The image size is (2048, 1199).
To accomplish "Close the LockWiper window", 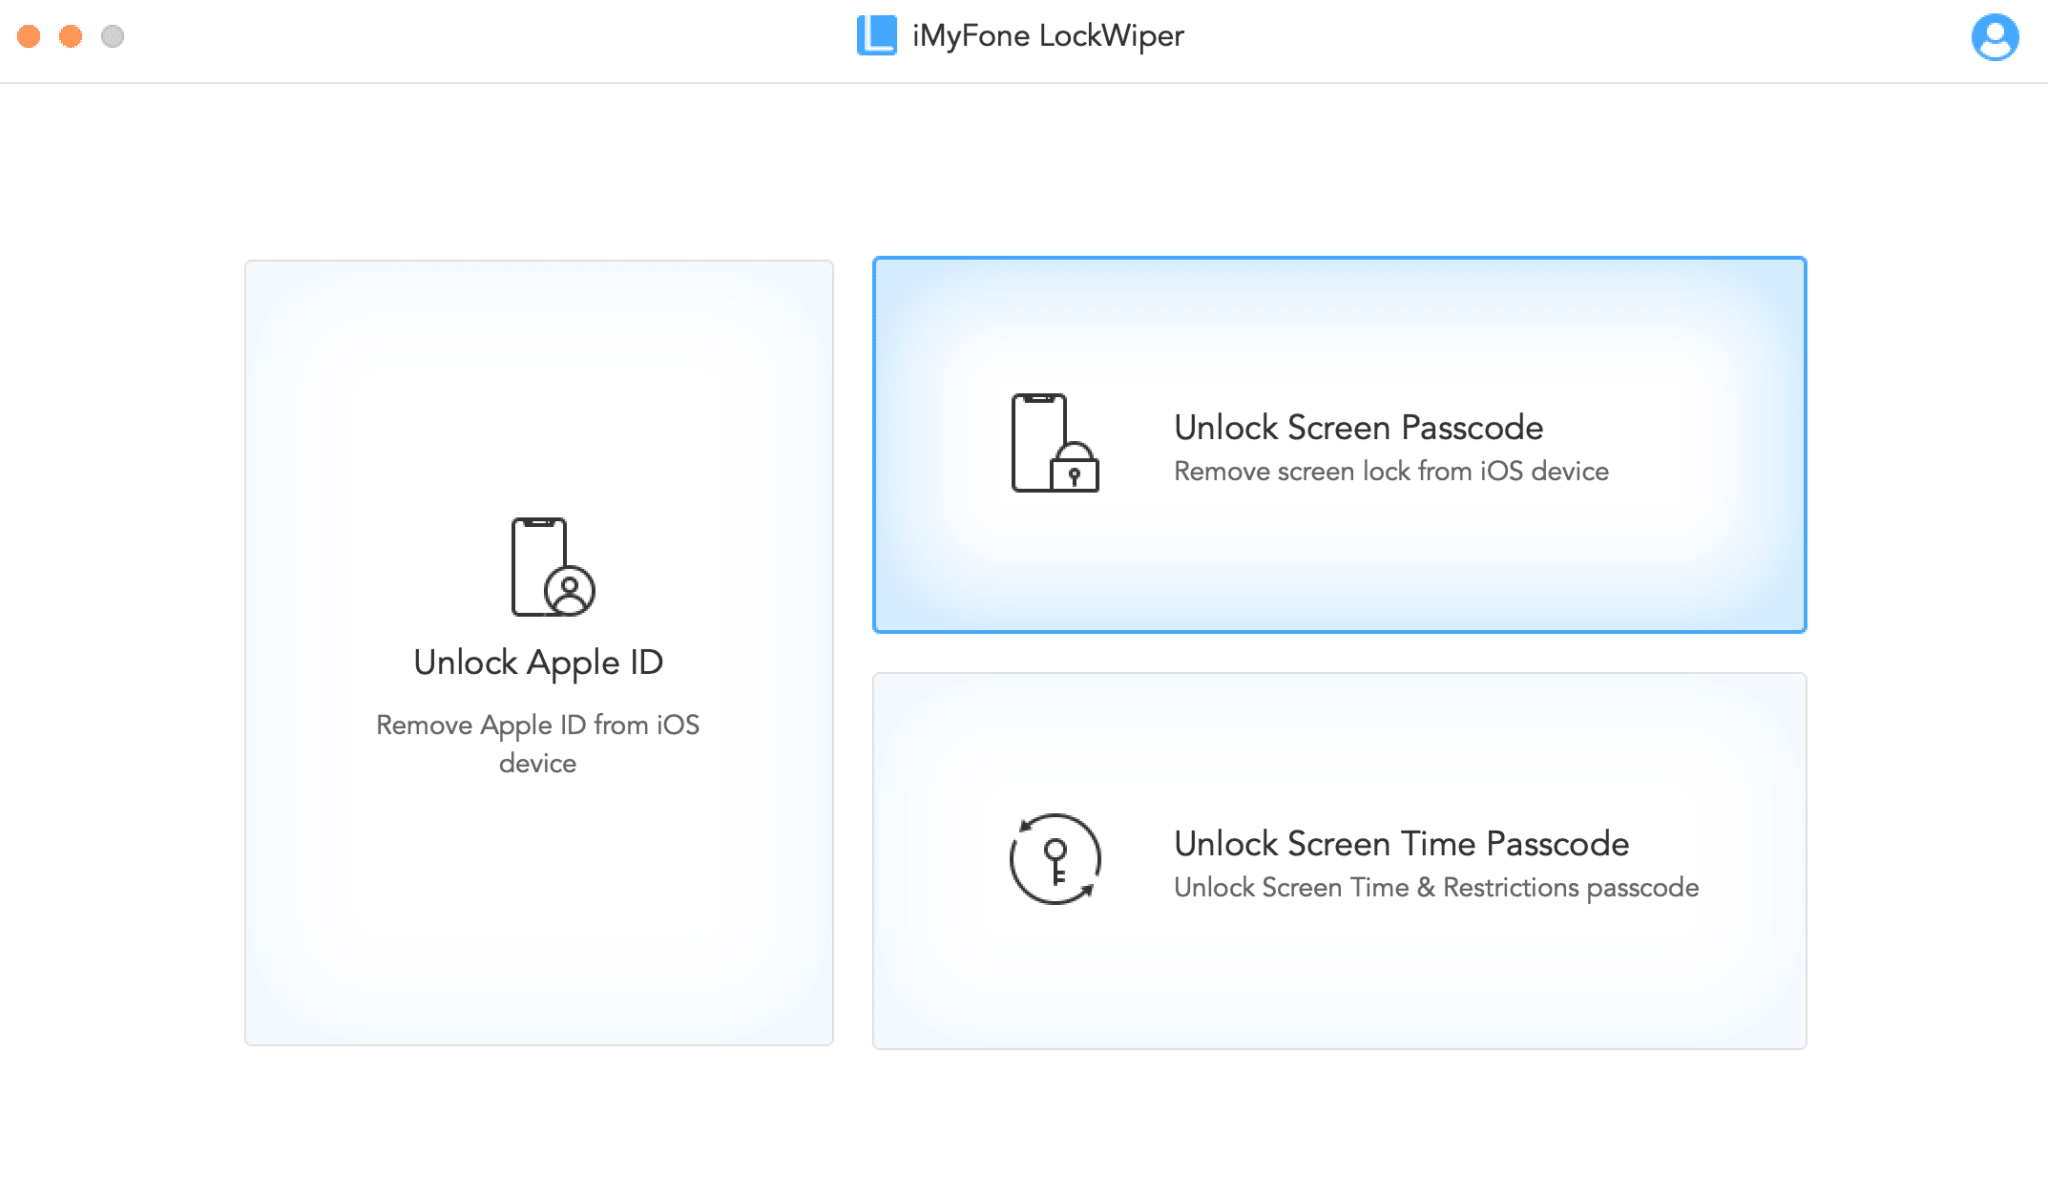I will (x=29, y=36).
